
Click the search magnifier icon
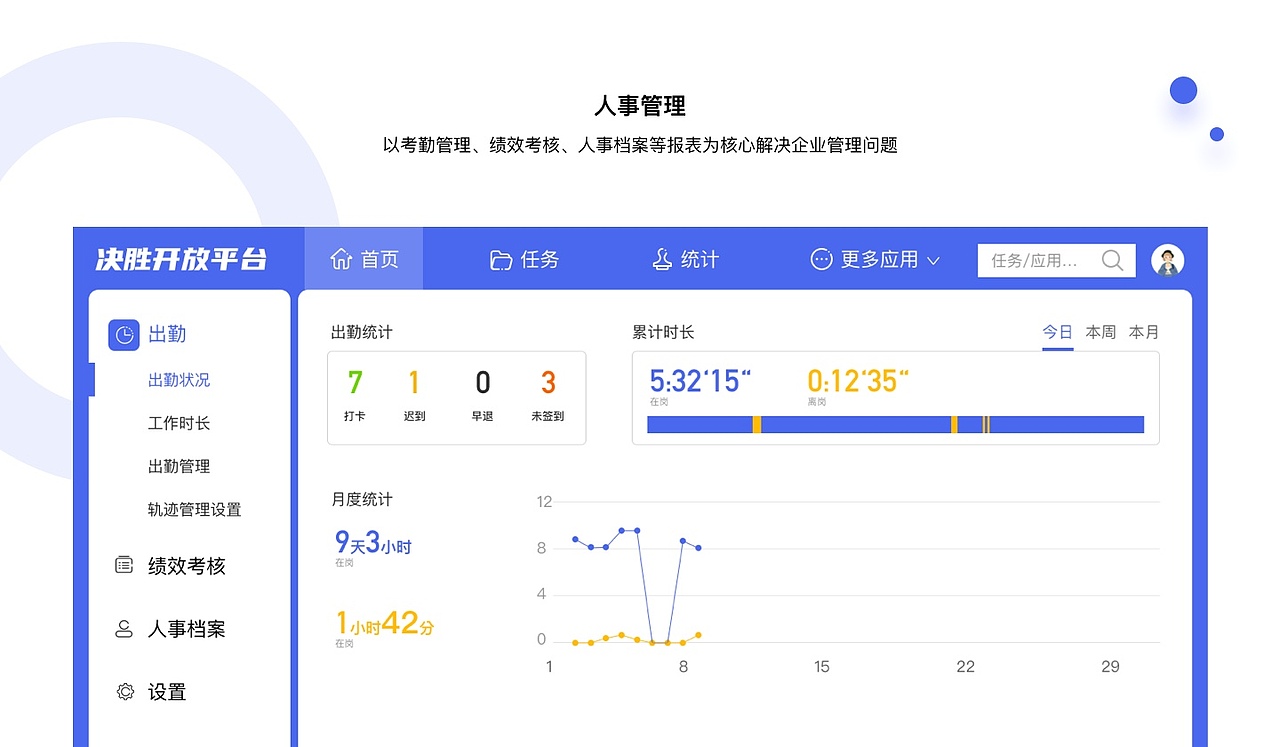1113,260
